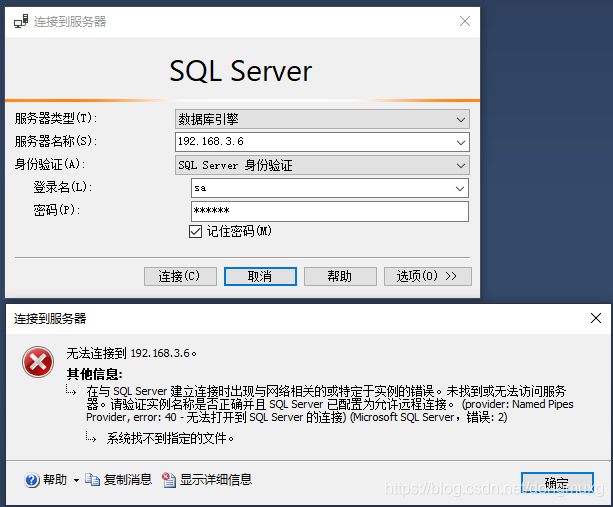This screenshot has width=613, height=507.
Task: Click the arrow icon before 系统找不到指定的文件
Action: (91, 437)
